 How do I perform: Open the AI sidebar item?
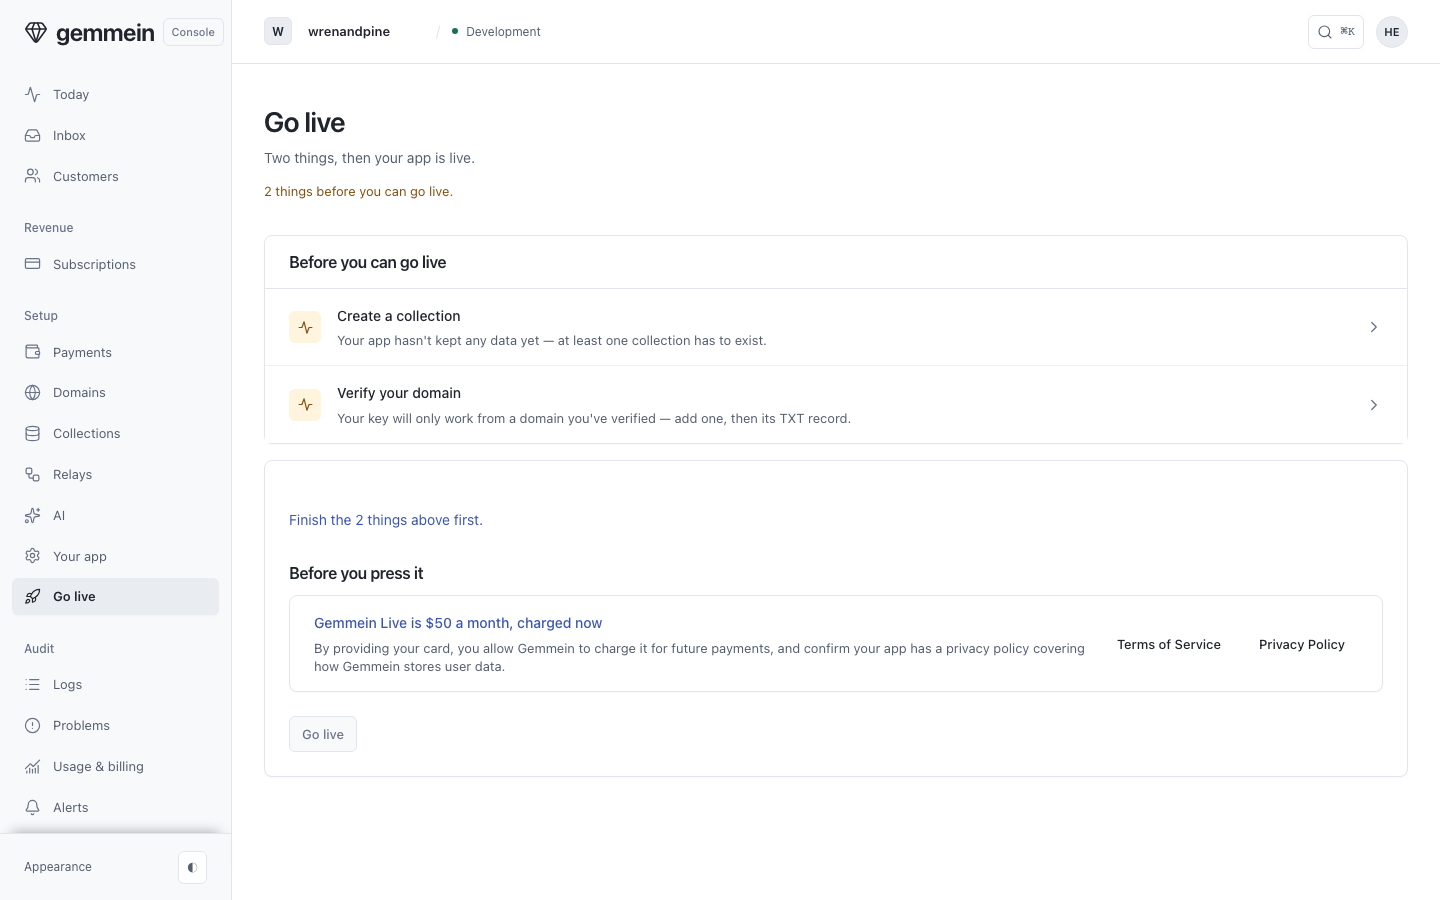pos(115,515)
